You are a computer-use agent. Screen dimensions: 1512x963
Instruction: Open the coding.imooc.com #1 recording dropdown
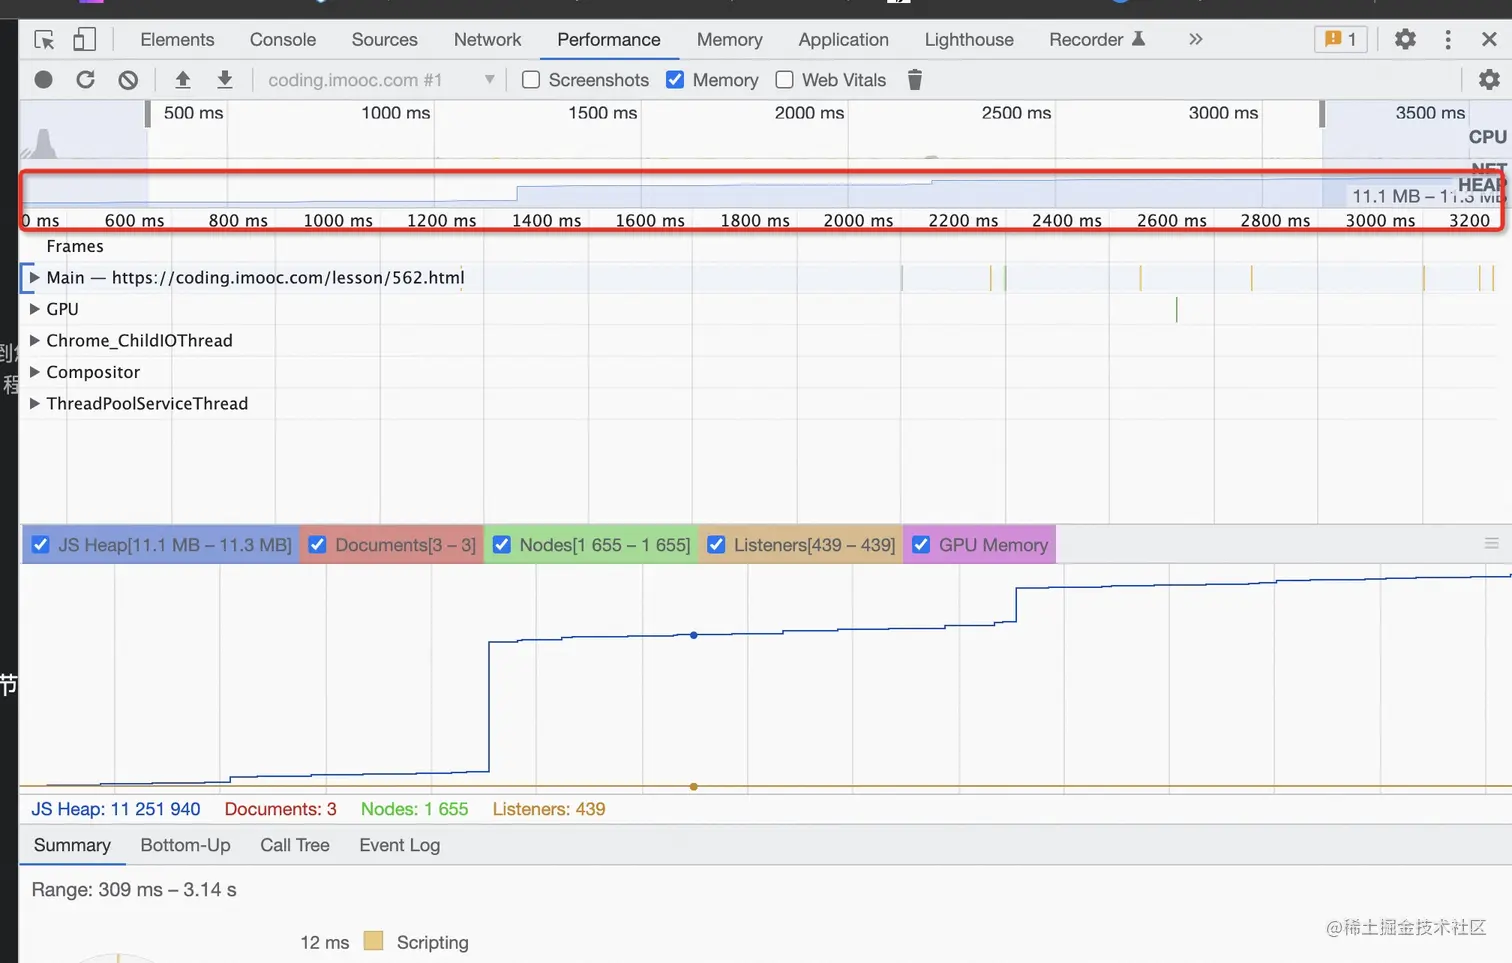380,80
